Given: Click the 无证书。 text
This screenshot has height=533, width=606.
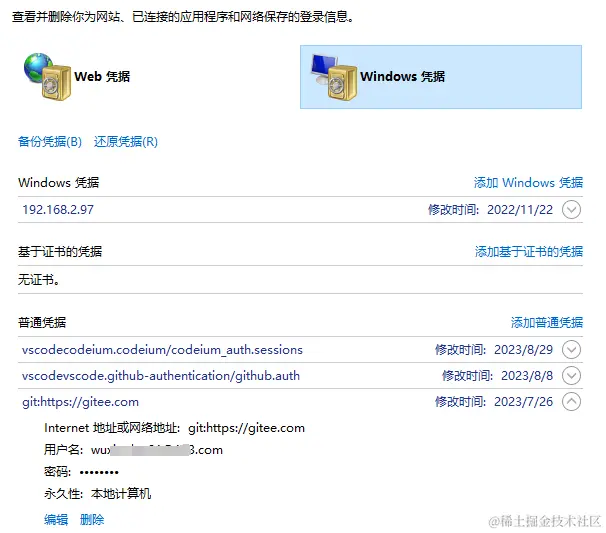Looking at the screenshot, I should [39, 279].
